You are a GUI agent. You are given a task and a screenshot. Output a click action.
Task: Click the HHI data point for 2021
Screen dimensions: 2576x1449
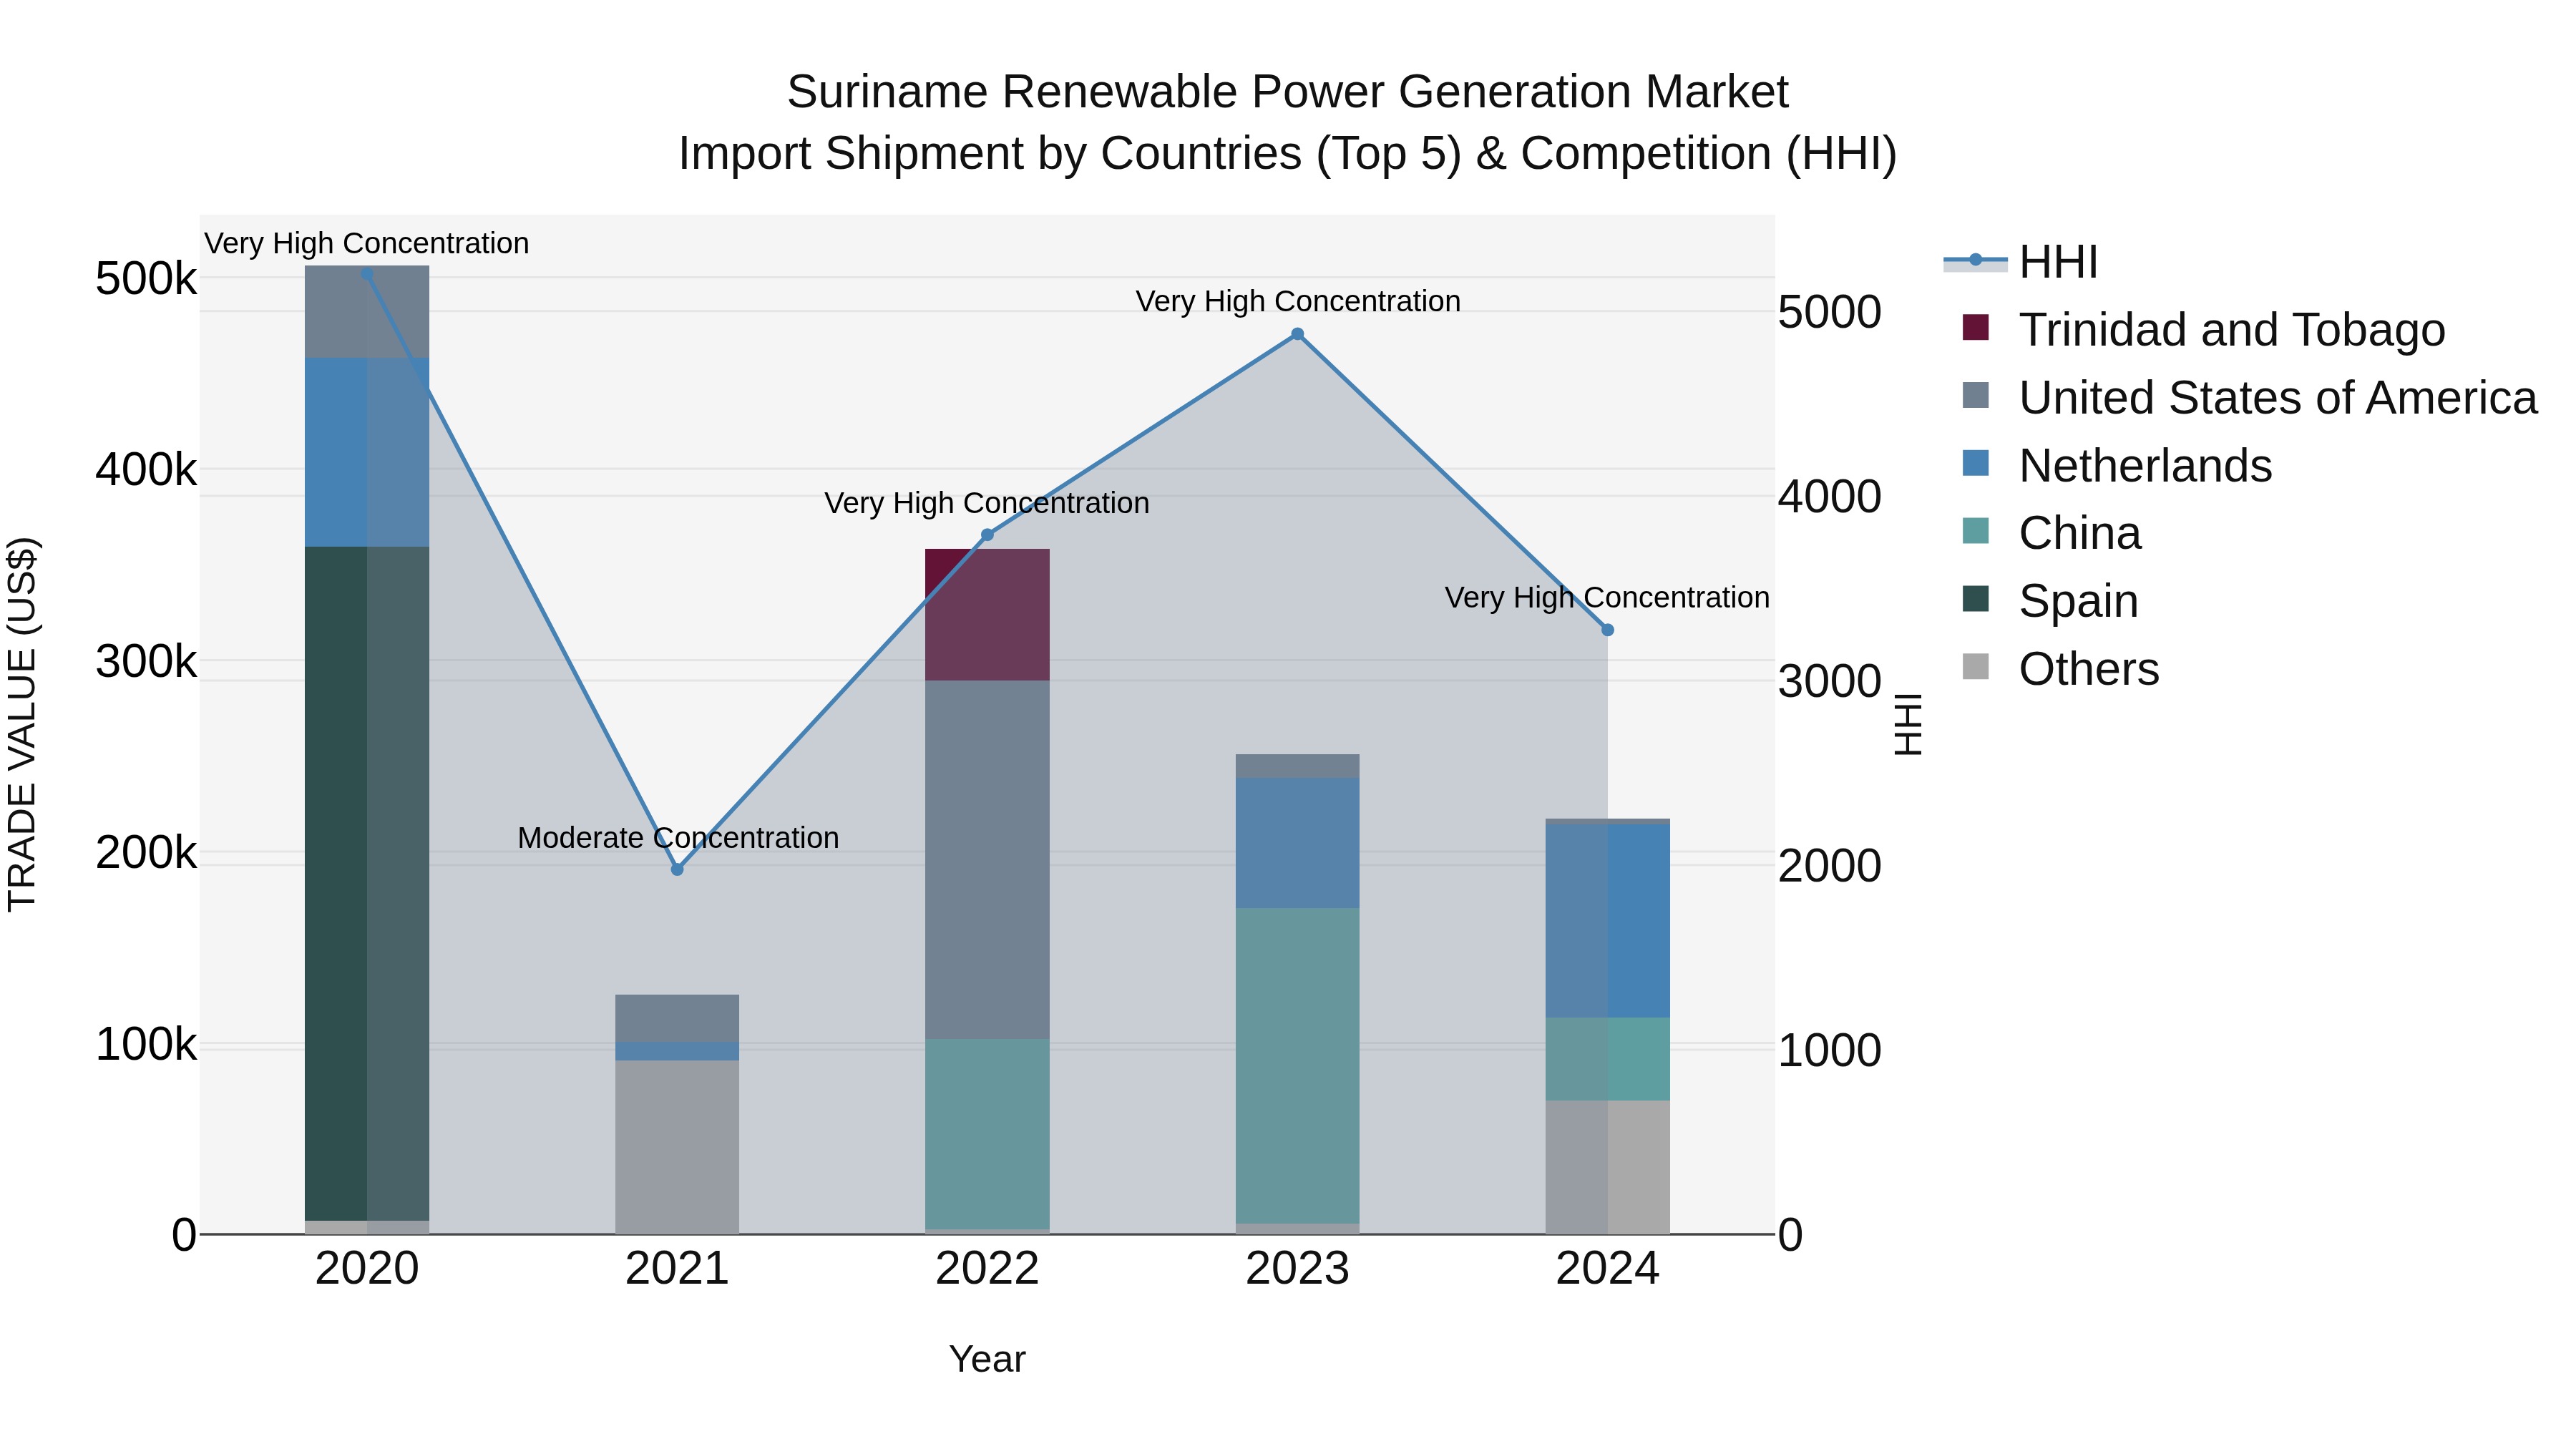(677, 869)
